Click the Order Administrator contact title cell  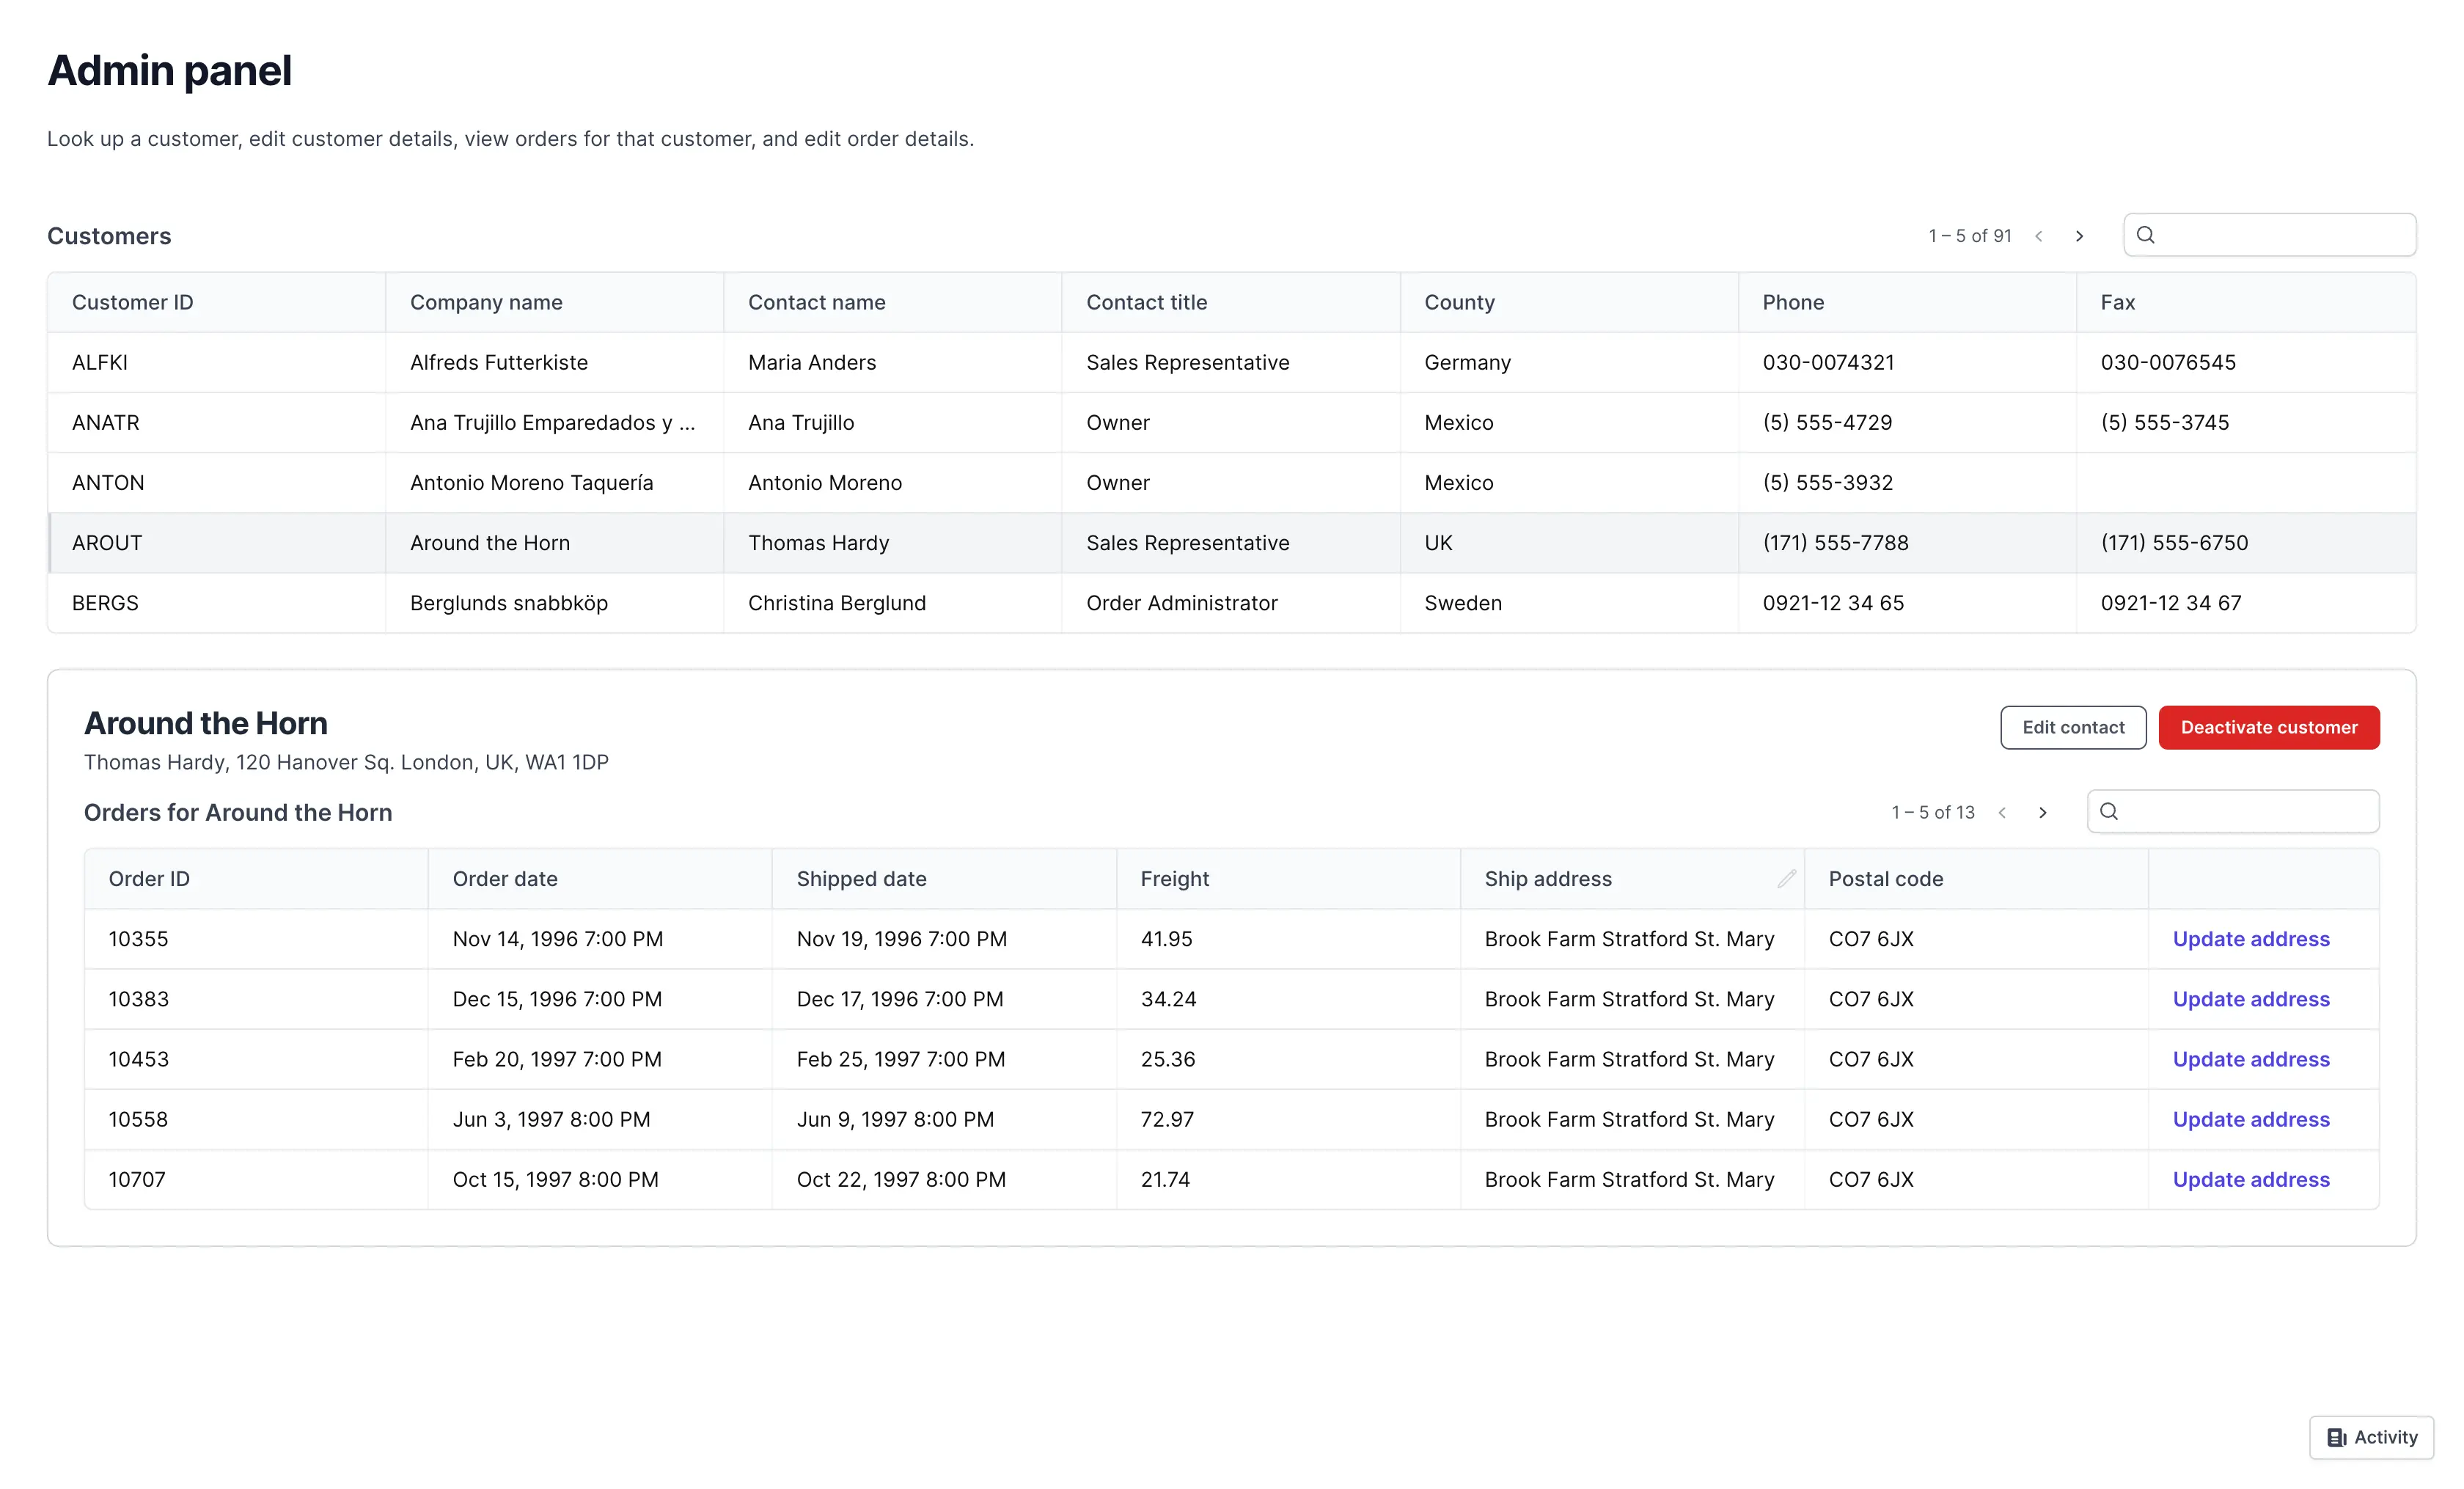click(1231, 603)
